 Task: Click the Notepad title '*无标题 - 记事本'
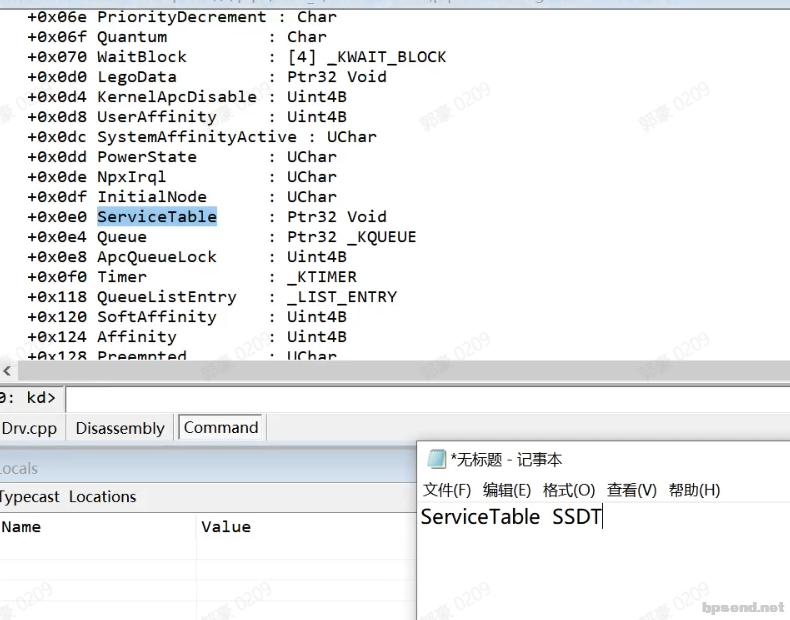click(506, 460)
